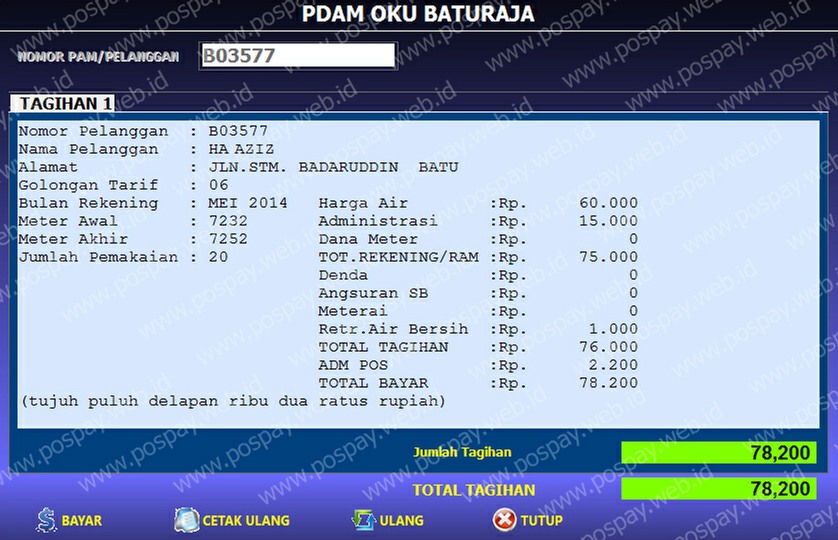Image resolution: width=838 pixels, height=540 pixels.
Task: Click address JLN.STM. BADARUDDIN BATU
Action: click(333, 167)
